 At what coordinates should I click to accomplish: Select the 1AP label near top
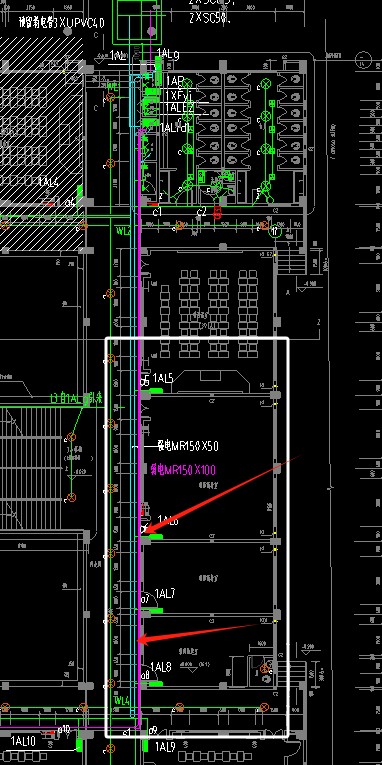click(x=175, y=81)
